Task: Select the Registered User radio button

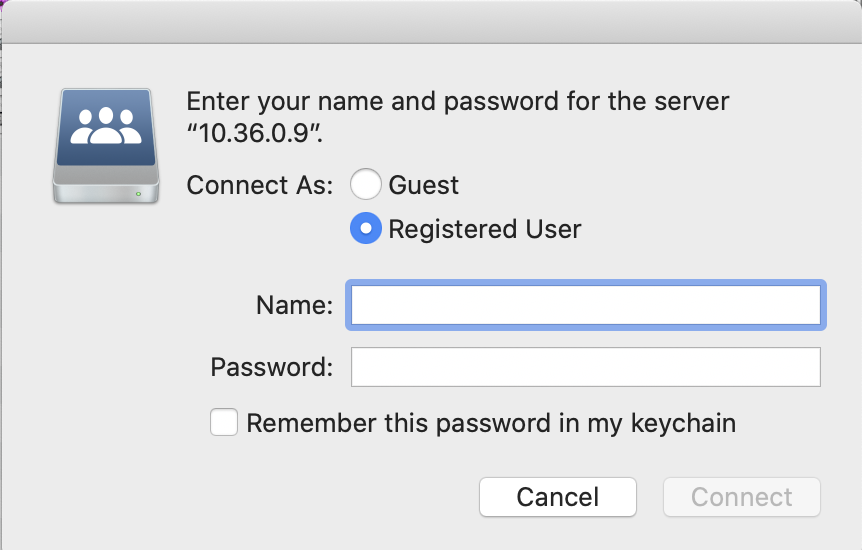Action: (365, 229)
